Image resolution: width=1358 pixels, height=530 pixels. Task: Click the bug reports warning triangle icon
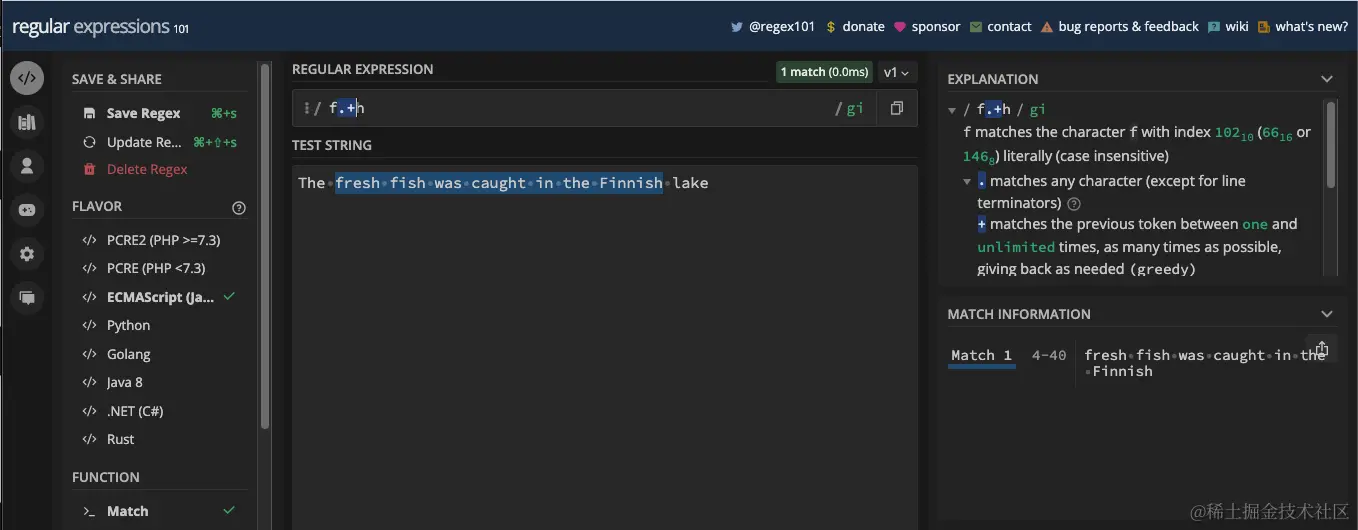click(1047, 27)
